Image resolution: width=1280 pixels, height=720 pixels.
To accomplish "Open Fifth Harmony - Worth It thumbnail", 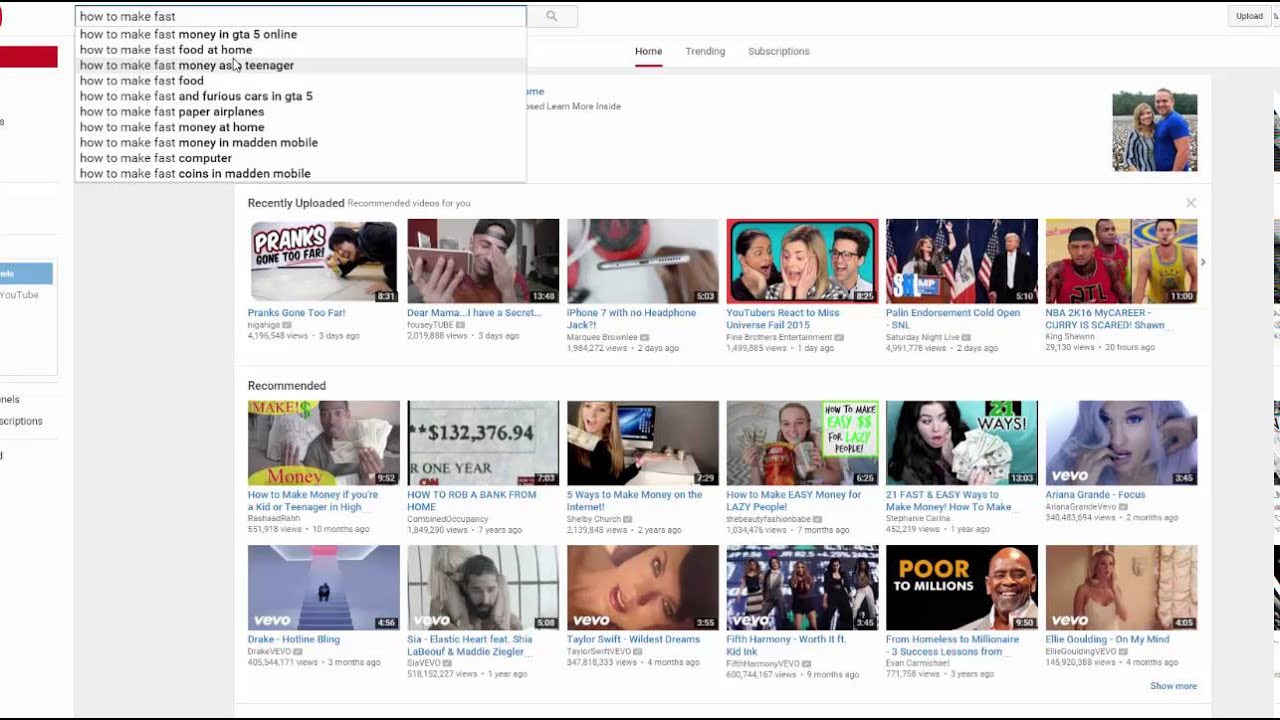I will [x=802, y=587].
